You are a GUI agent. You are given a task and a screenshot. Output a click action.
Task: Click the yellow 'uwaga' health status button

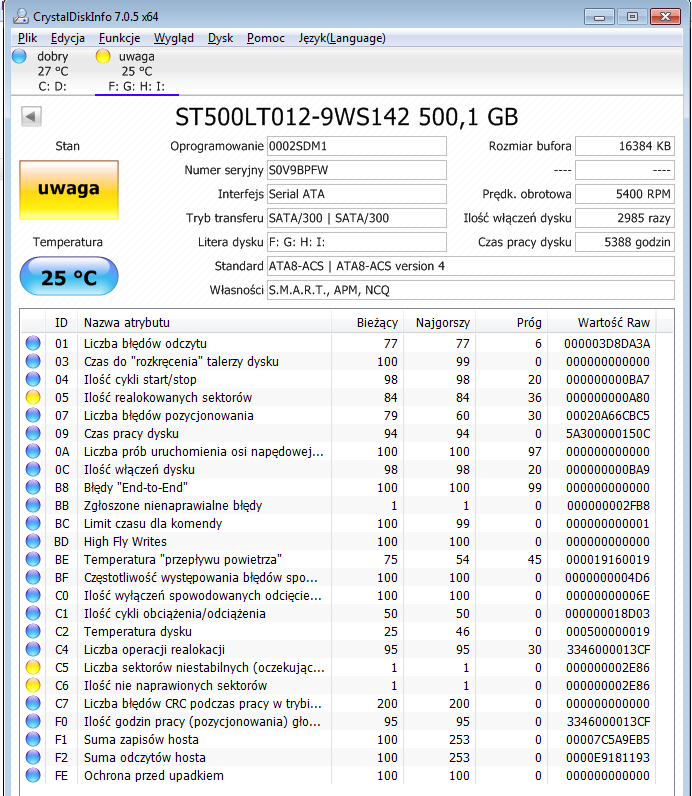pyautogui.click(x=69, y=190)
